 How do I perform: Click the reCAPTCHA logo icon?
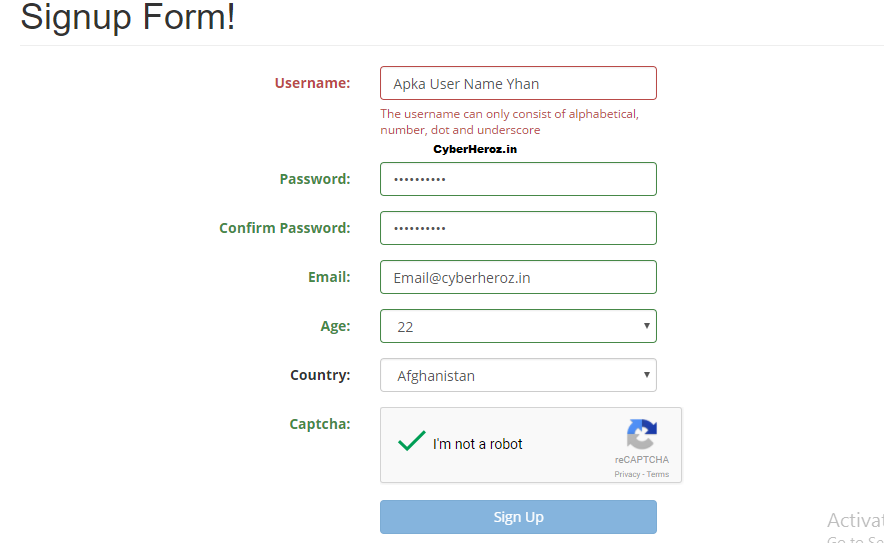pos(641,434)
